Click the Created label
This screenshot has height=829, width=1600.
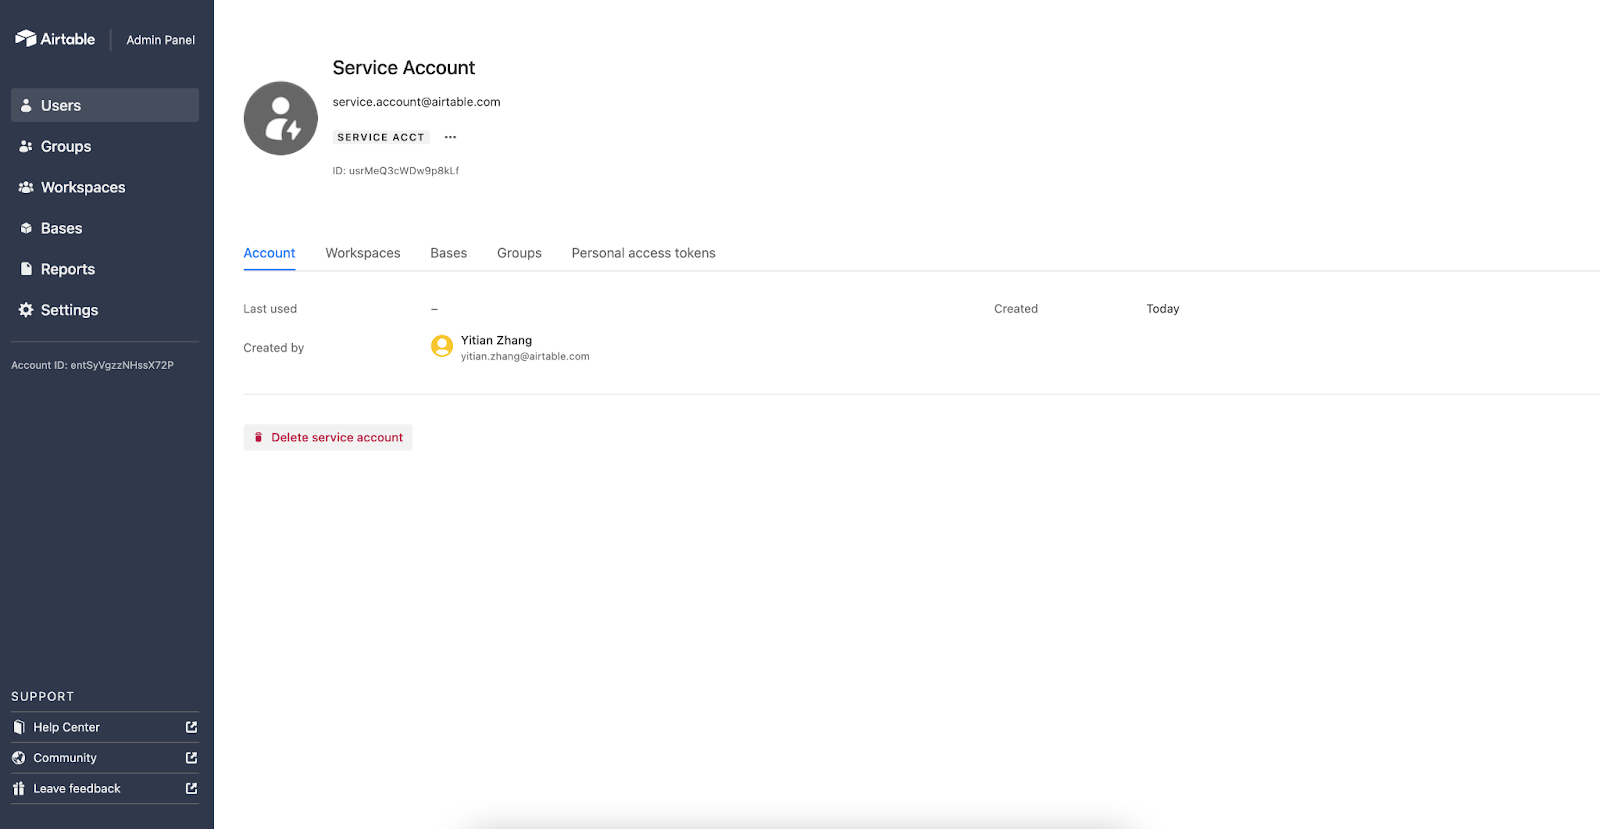click(1016, 309)
